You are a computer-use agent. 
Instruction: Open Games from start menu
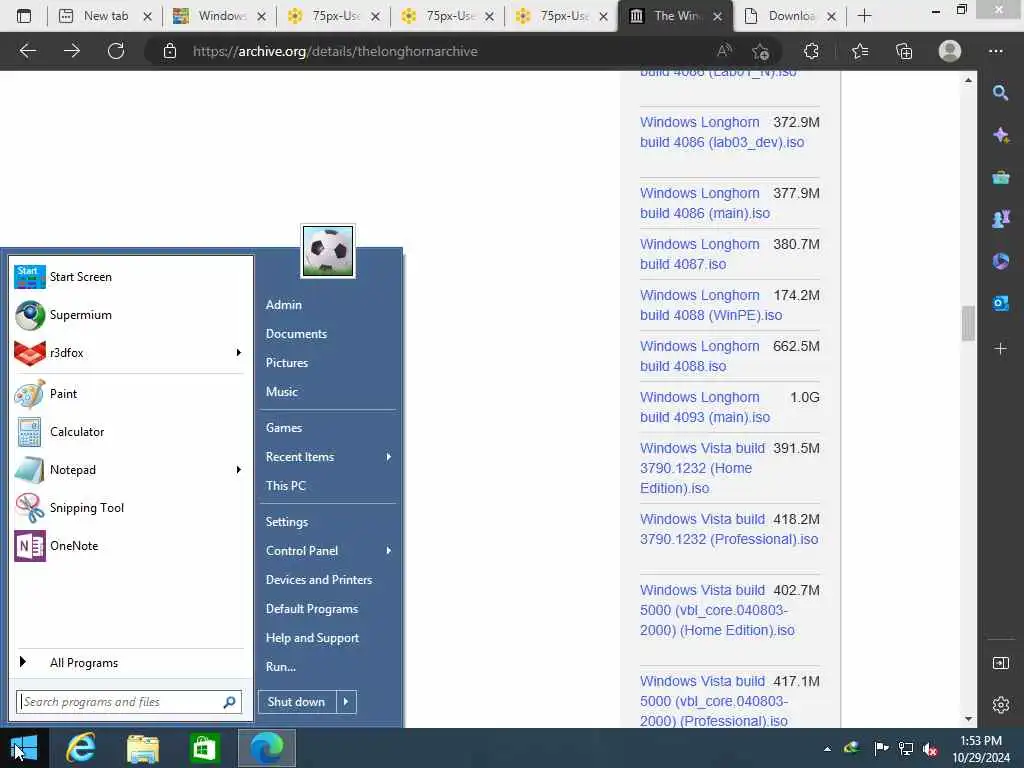pyautogui.click(x=283, y=428)
